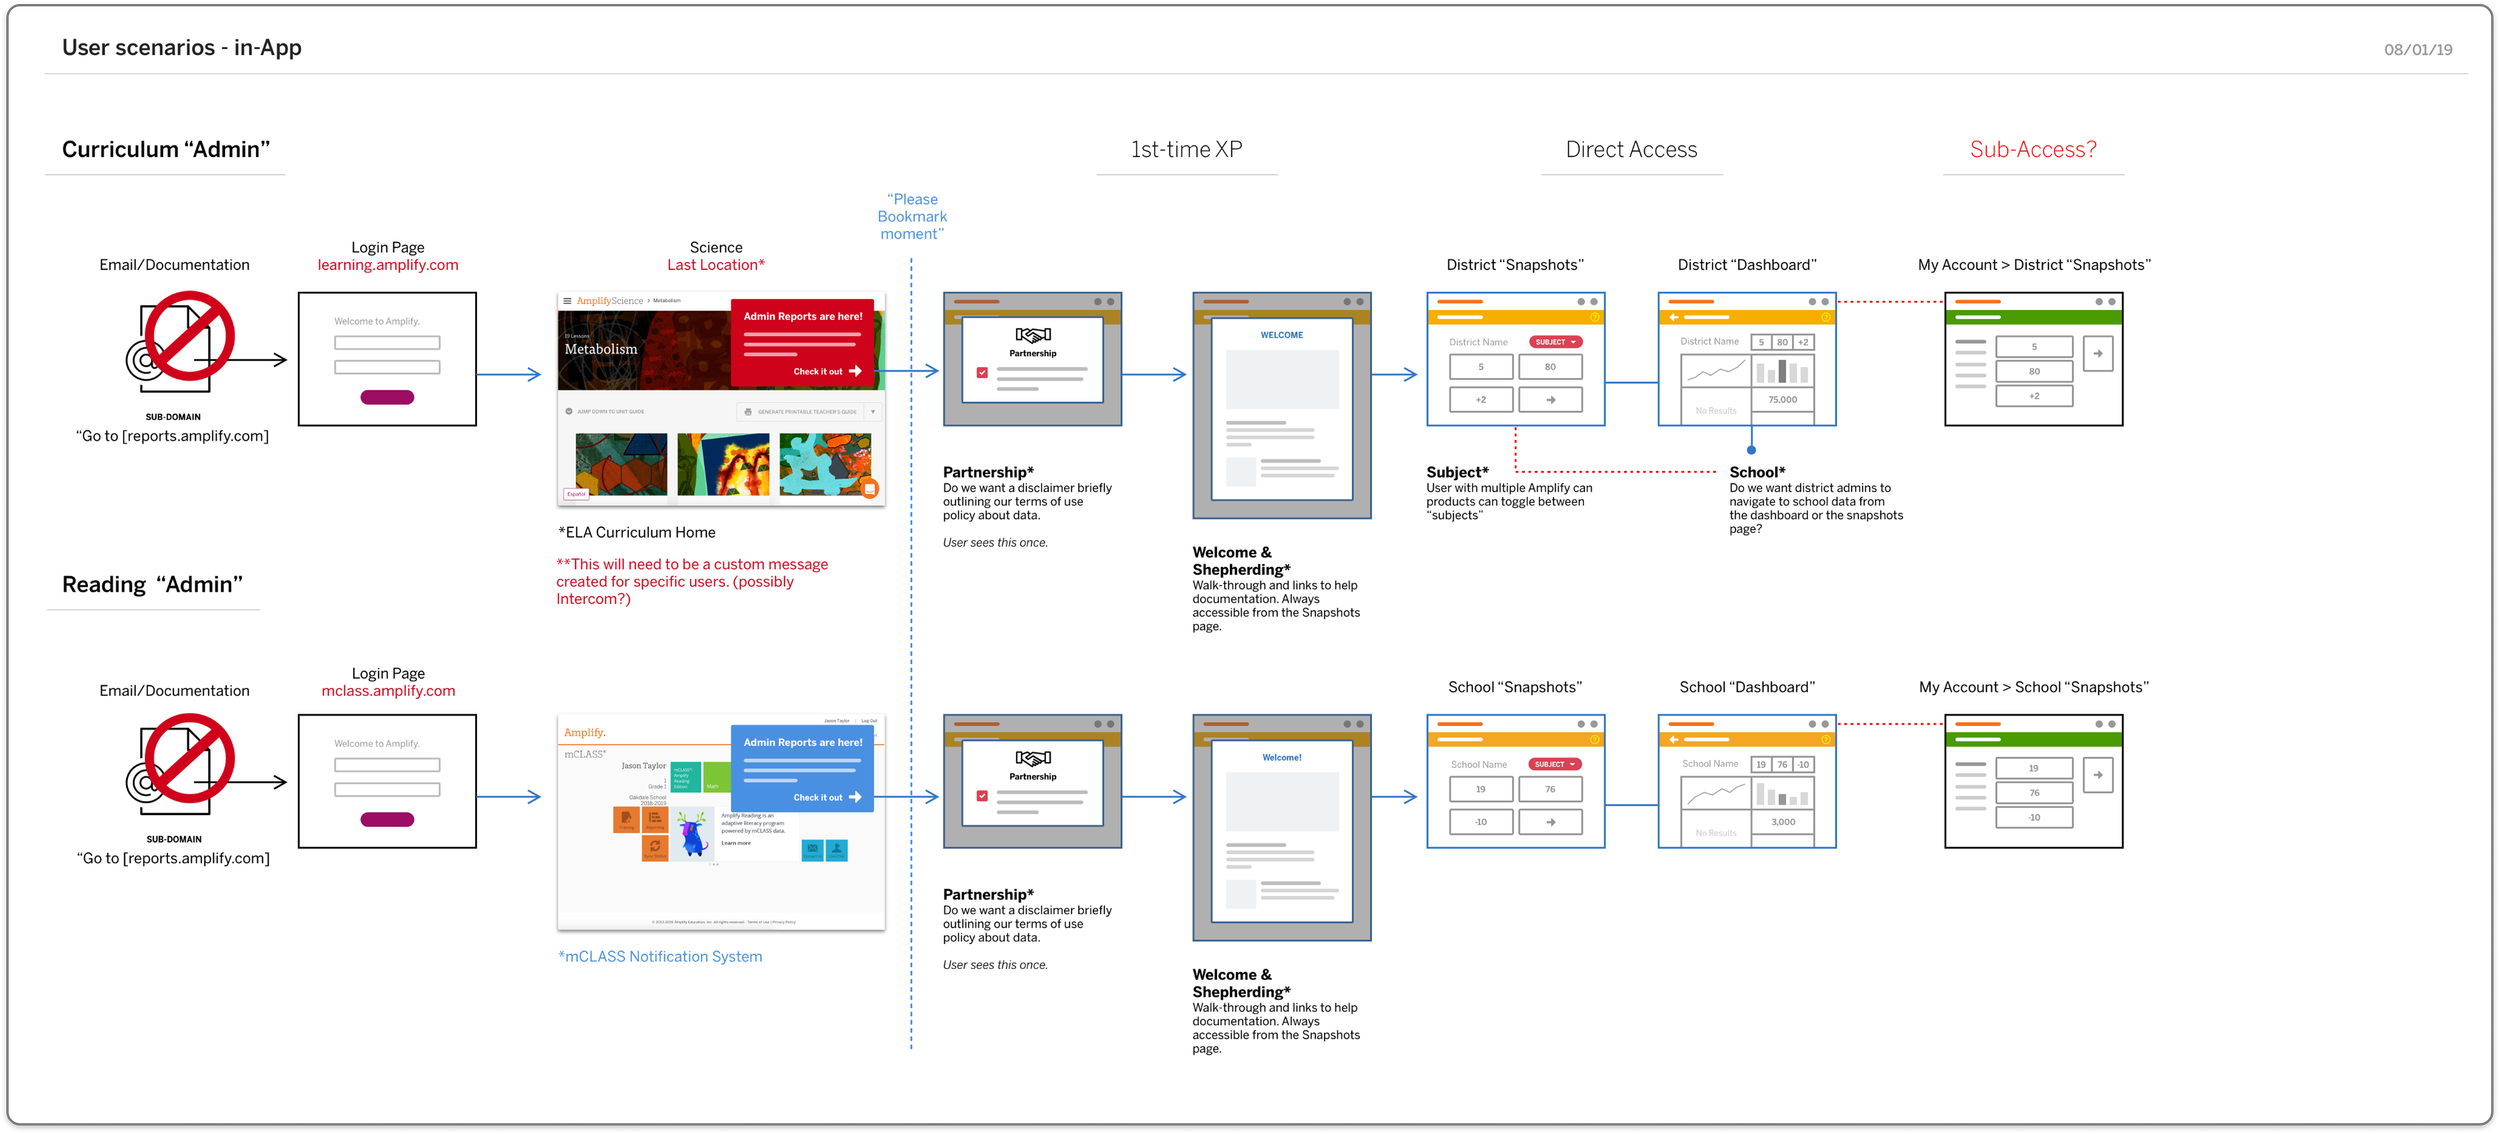
Task: Click the 76 cell in School Snapshots grid
Action: (x=1550, y=790)
